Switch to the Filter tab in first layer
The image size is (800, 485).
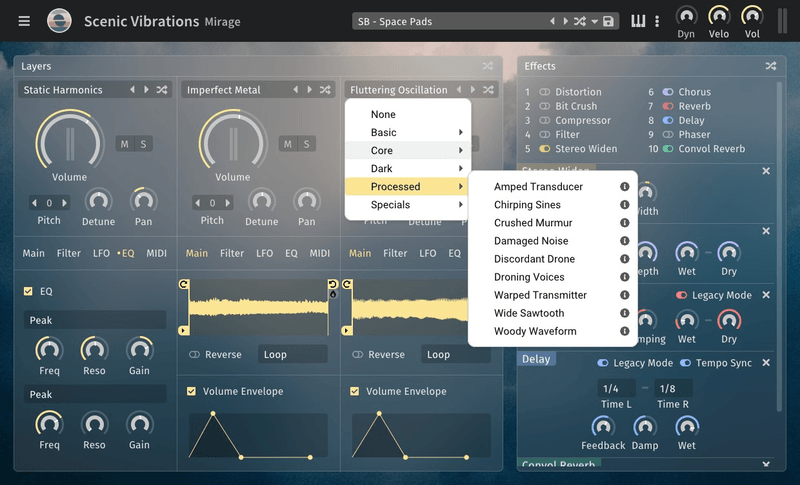tap(69, 253)
